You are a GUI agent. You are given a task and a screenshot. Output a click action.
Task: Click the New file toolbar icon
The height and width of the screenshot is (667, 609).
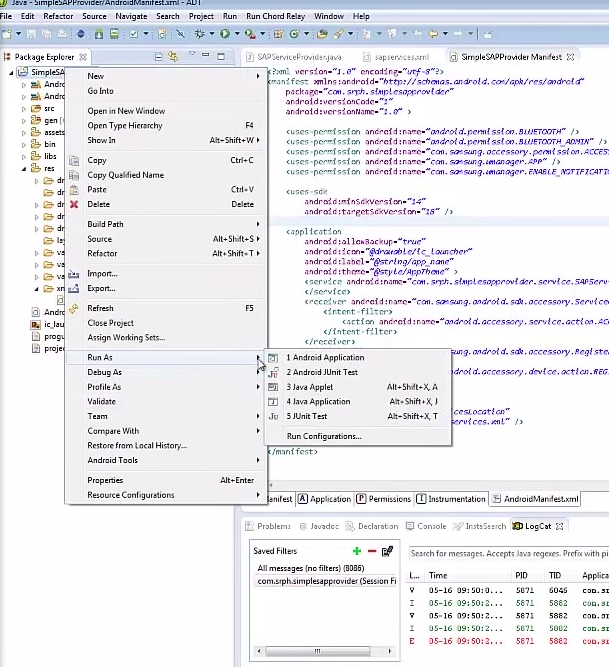coord(6,34)
